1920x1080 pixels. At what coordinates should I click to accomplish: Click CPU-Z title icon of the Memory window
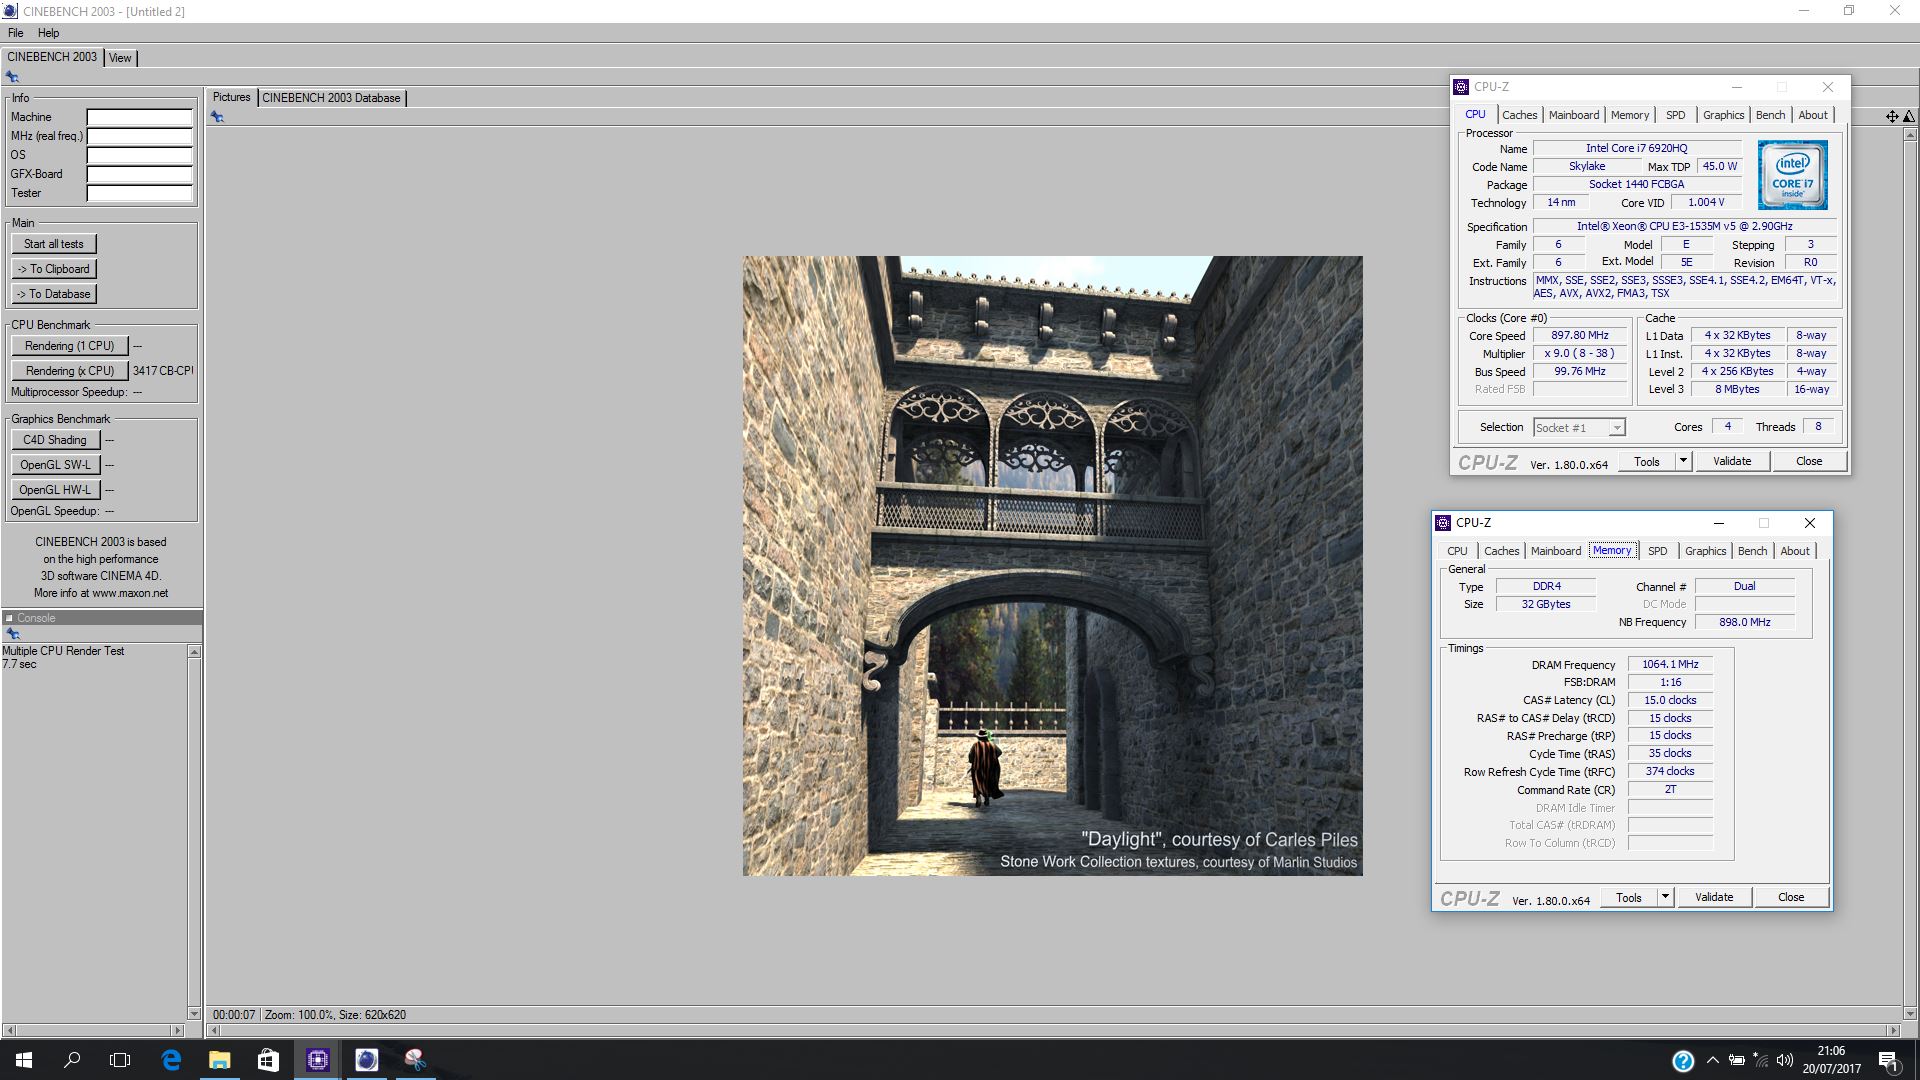[1443, 523]
